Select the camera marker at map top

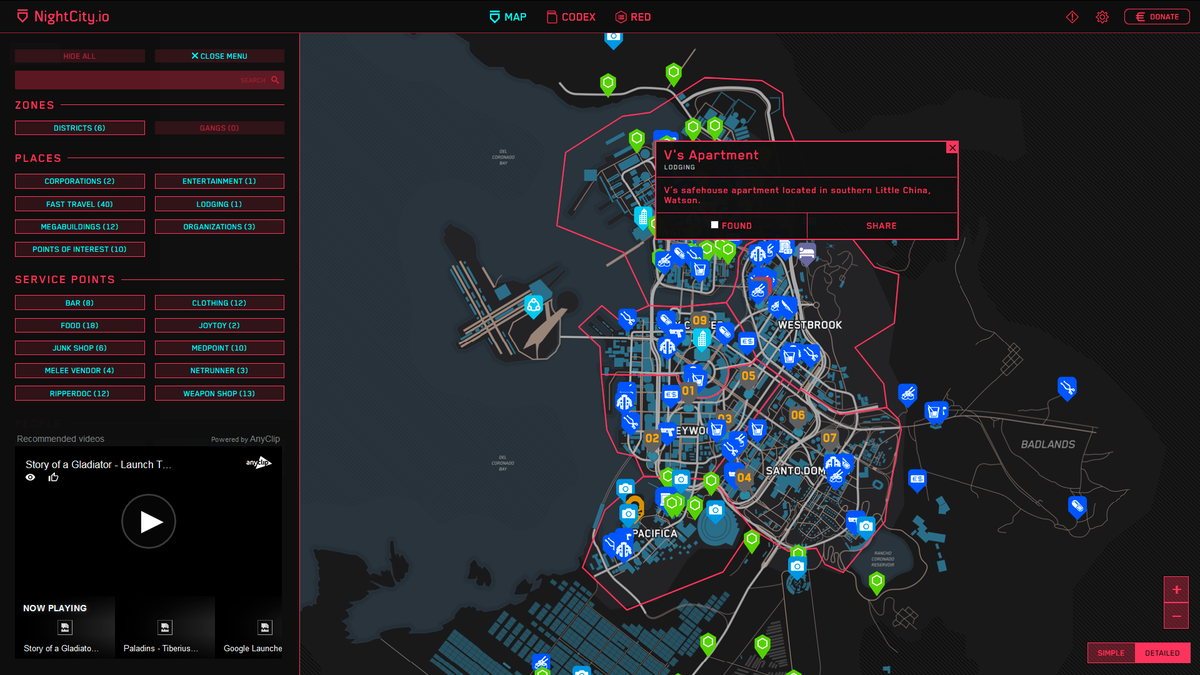tap(614, 38)
